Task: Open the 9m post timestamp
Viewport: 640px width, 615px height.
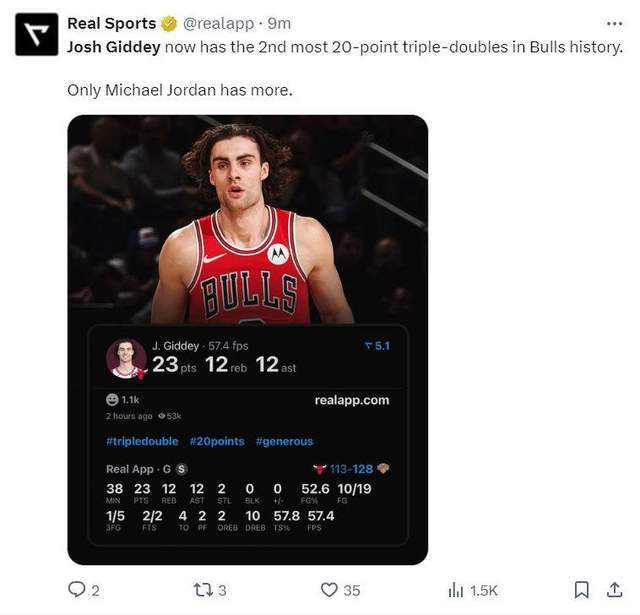Action: (x=279, y=24)
